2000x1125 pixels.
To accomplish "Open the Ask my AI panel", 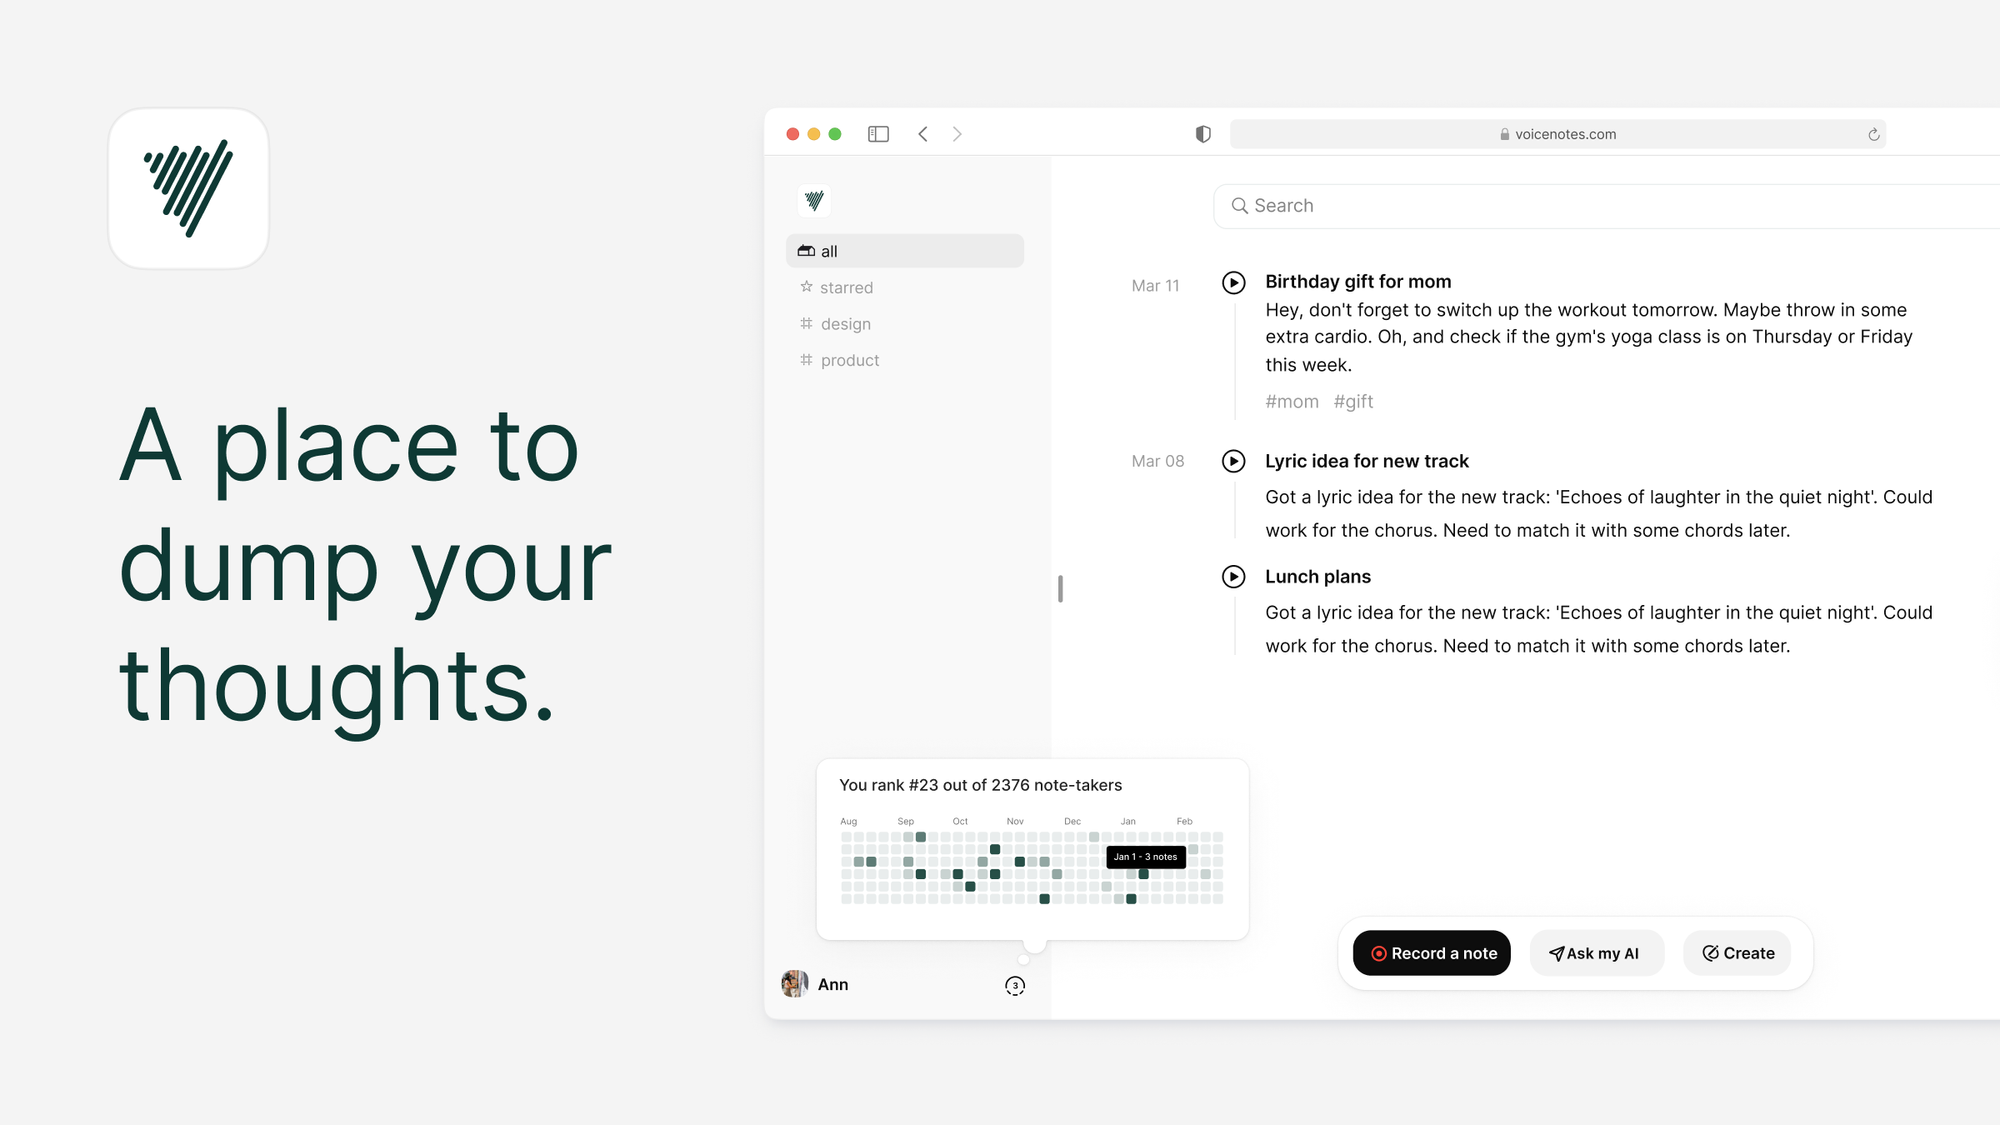I will coord(1593,953).
